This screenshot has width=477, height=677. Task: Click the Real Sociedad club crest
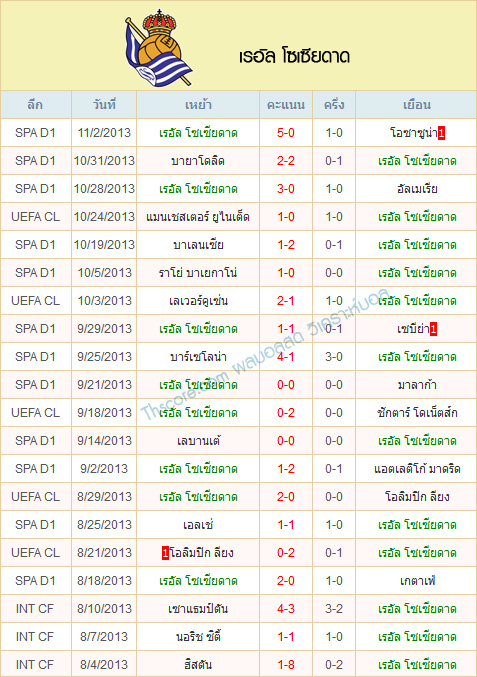(x=158, y=47)
